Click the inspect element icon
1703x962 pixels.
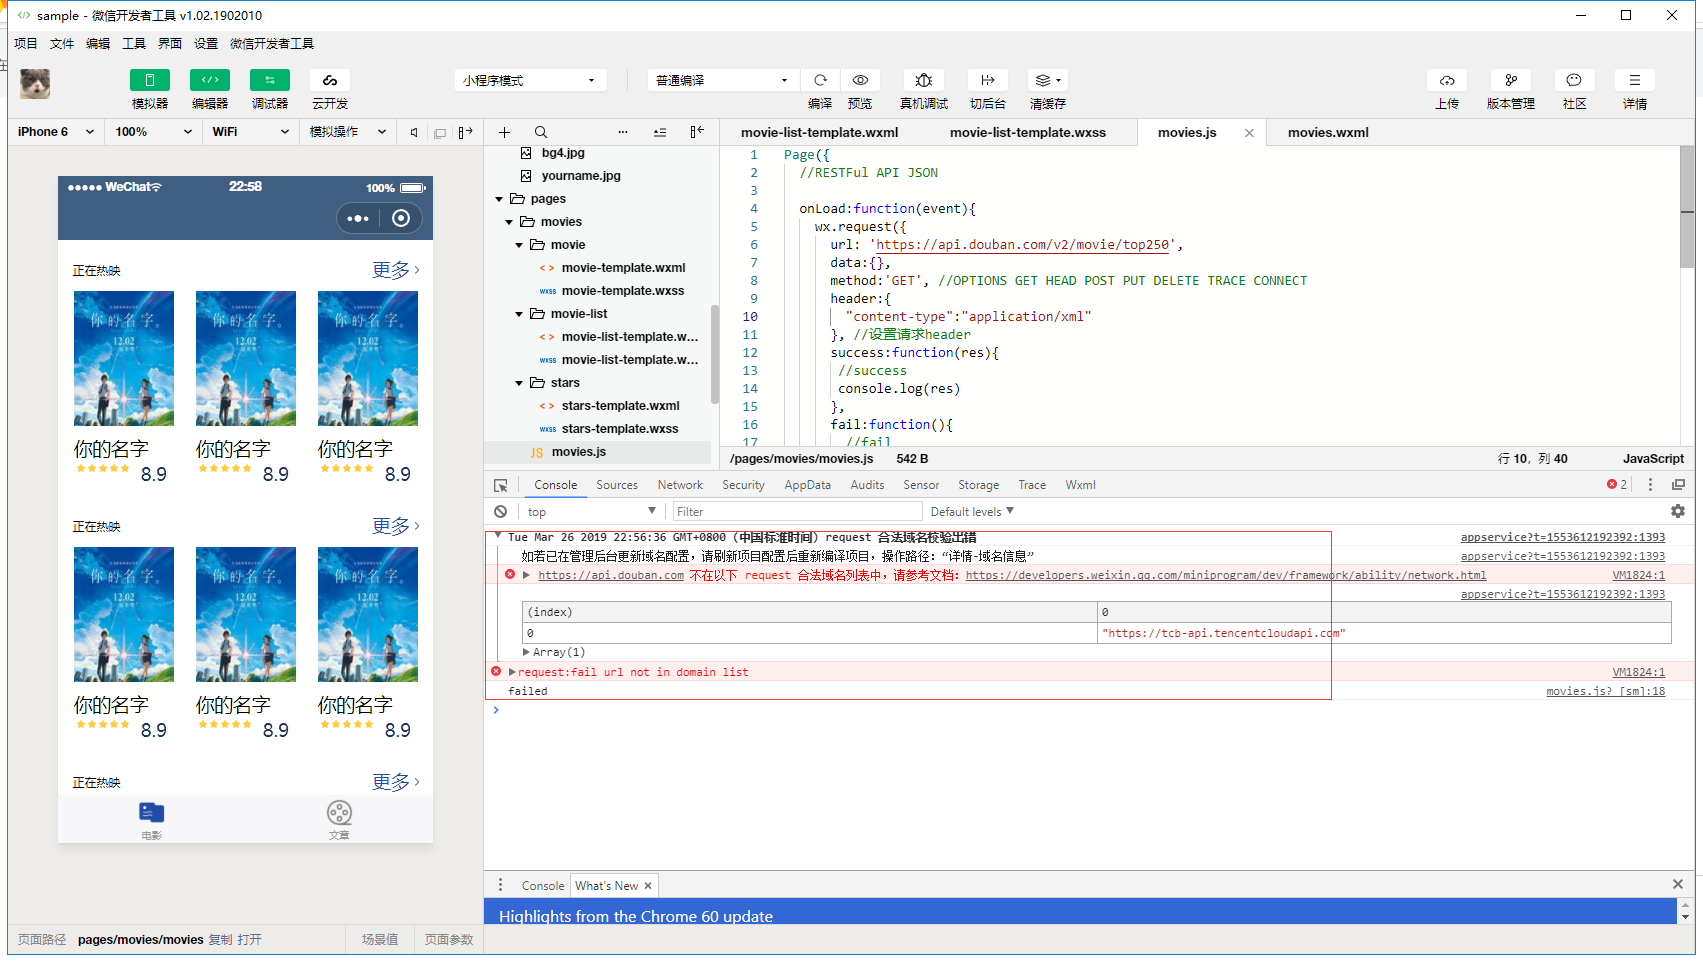[x=501, y=485]
